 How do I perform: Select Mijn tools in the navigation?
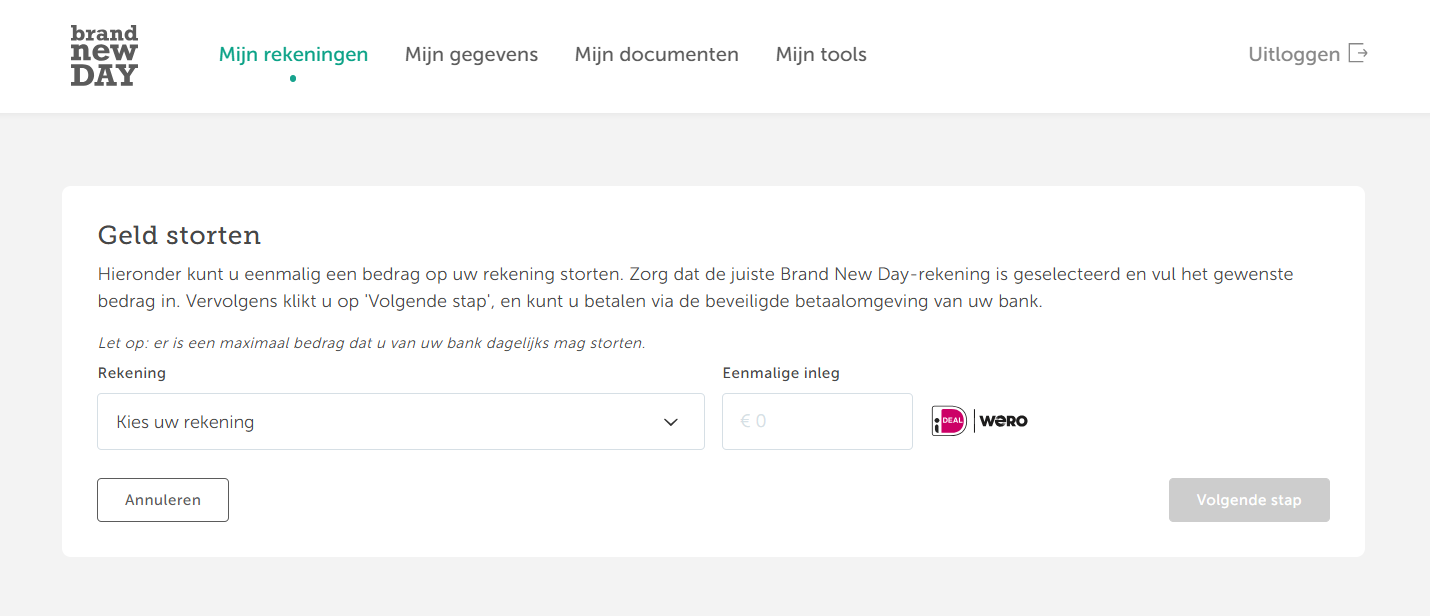click(821, 54)
